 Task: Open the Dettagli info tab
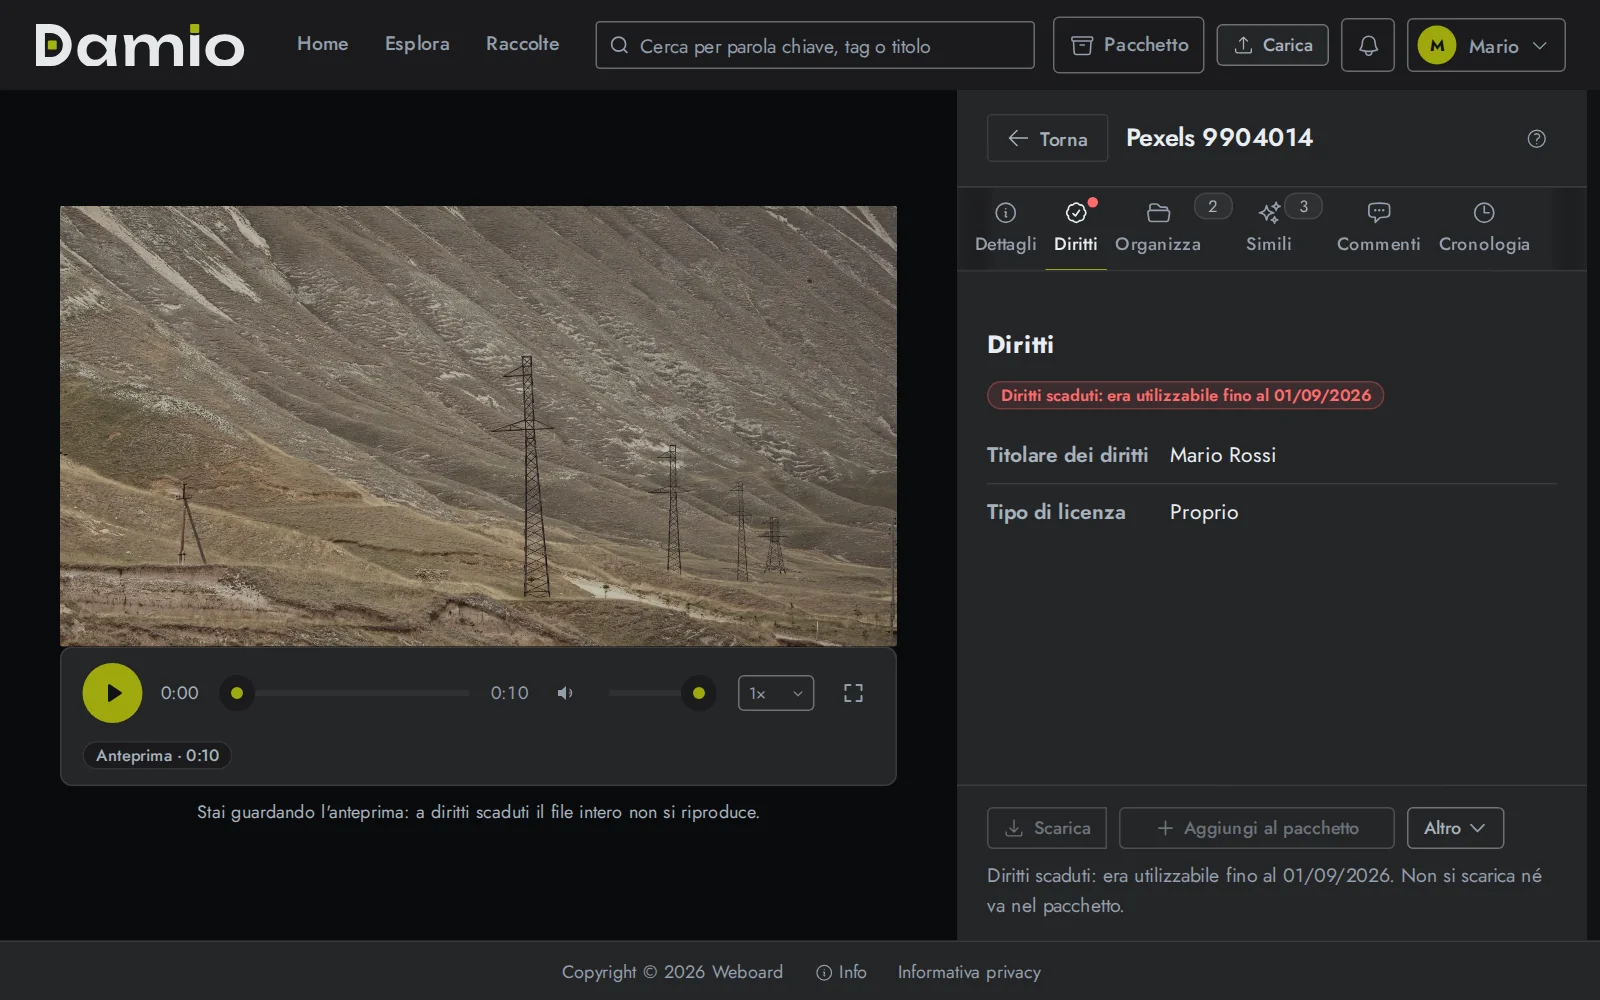1006,228
